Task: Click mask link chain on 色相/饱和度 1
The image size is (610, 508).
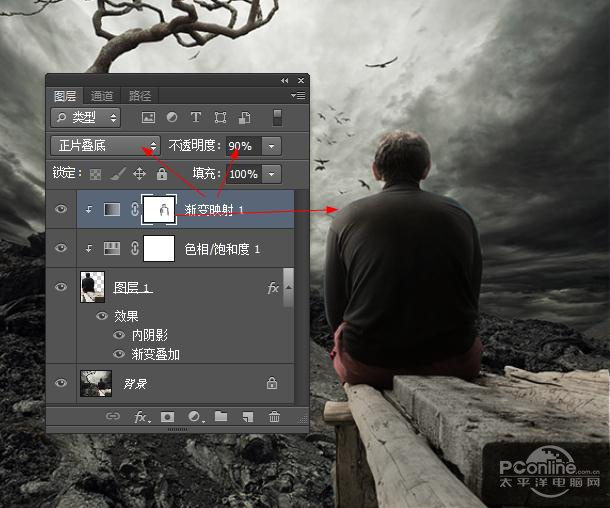Action: pyautogui.click(x=135, y=248)
